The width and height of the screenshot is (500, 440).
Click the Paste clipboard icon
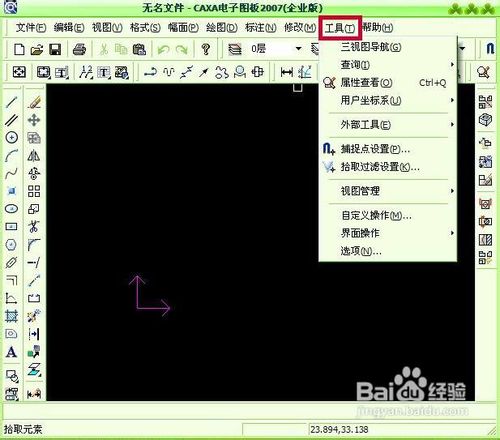click(x=139, y=49)
